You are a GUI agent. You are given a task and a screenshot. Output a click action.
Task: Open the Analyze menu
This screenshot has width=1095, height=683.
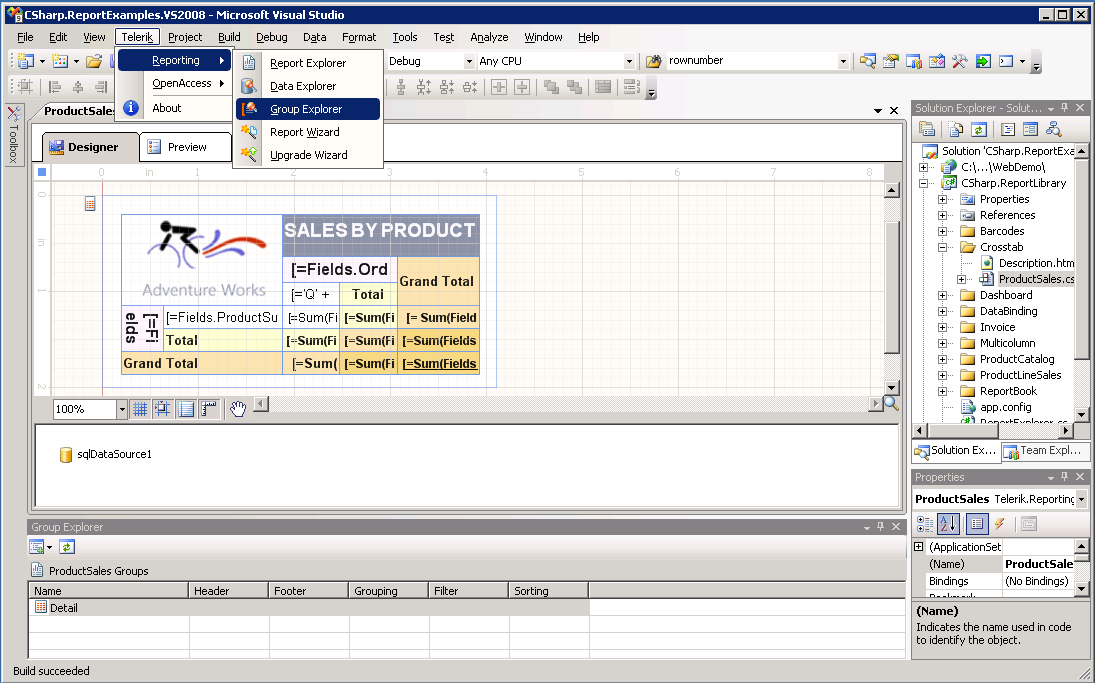click(489, 37)
